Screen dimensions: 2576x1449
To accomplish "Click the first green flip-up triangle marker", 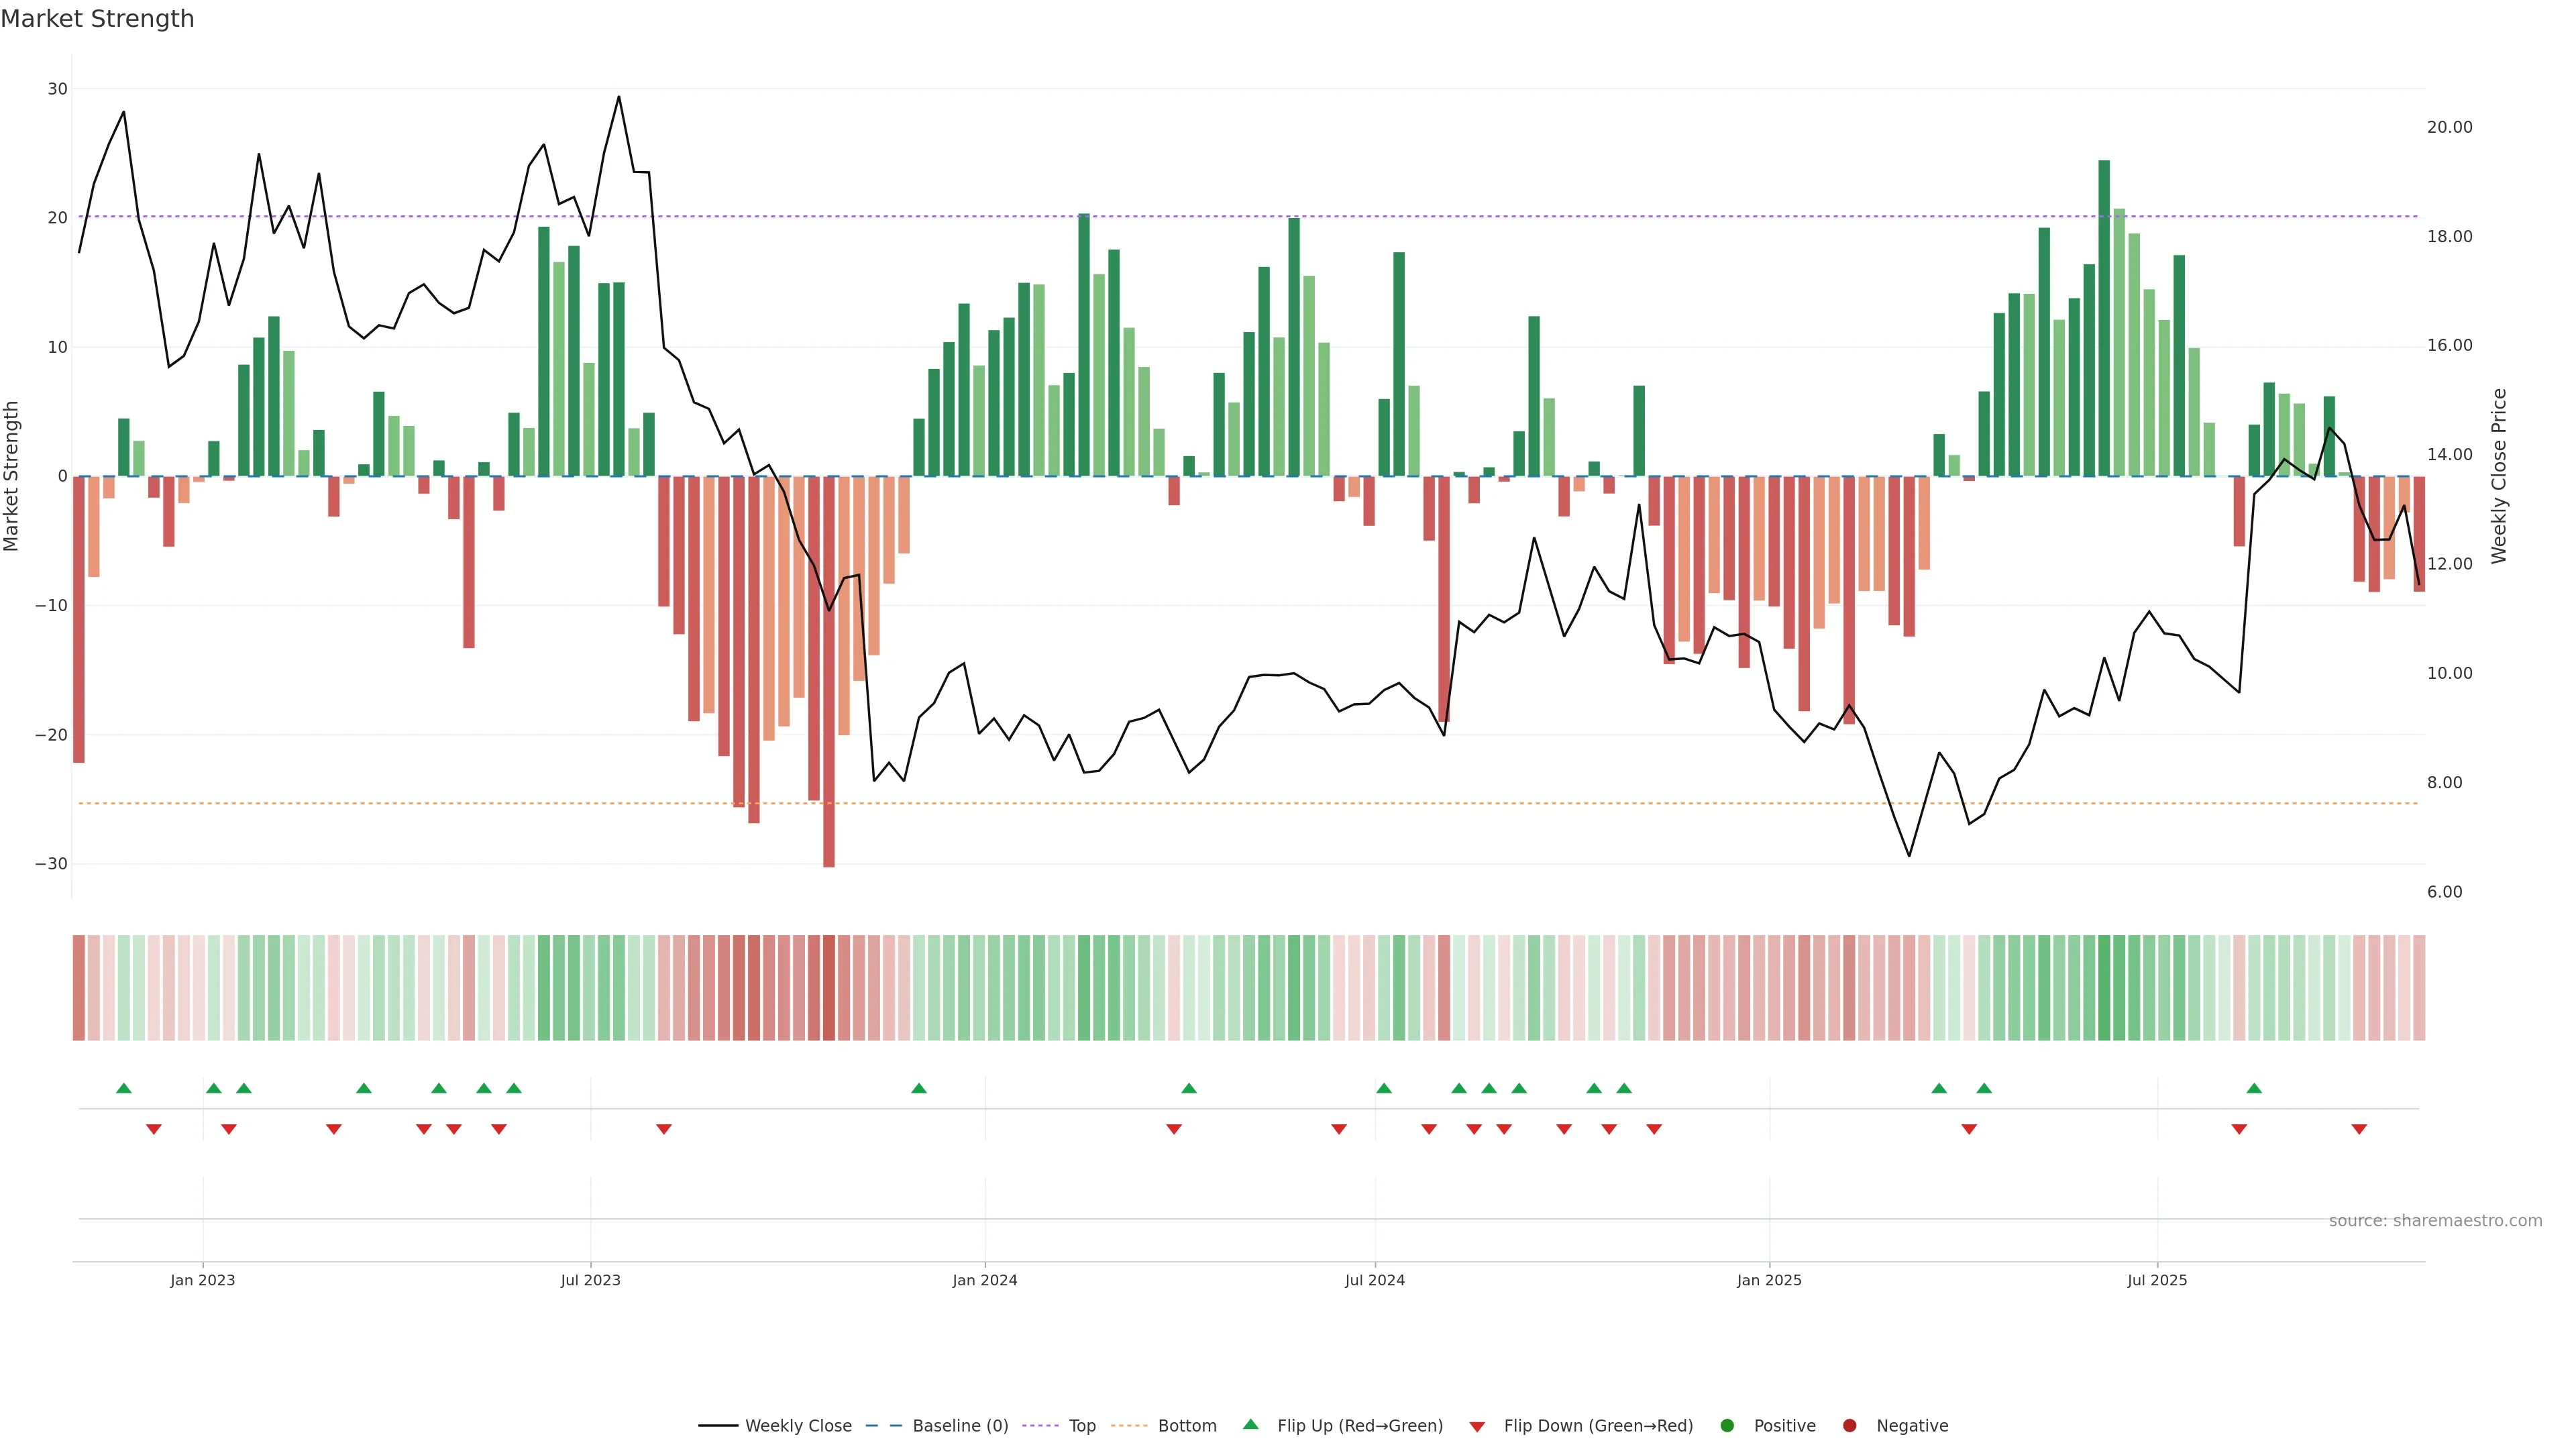I will pos(124,1088).
